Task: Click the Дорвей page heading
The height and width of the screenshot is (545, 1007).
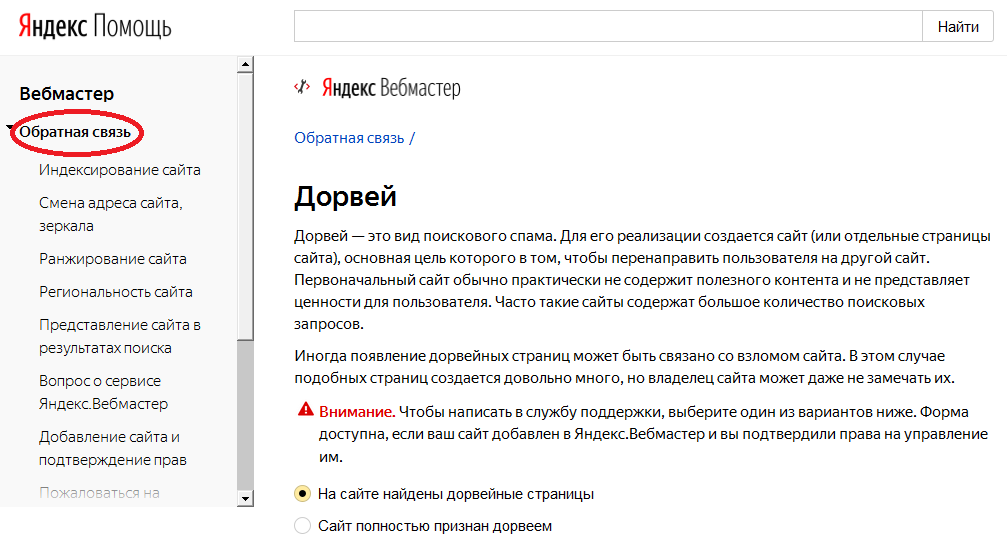Action: pyautogui.click(x=346, y=196)
